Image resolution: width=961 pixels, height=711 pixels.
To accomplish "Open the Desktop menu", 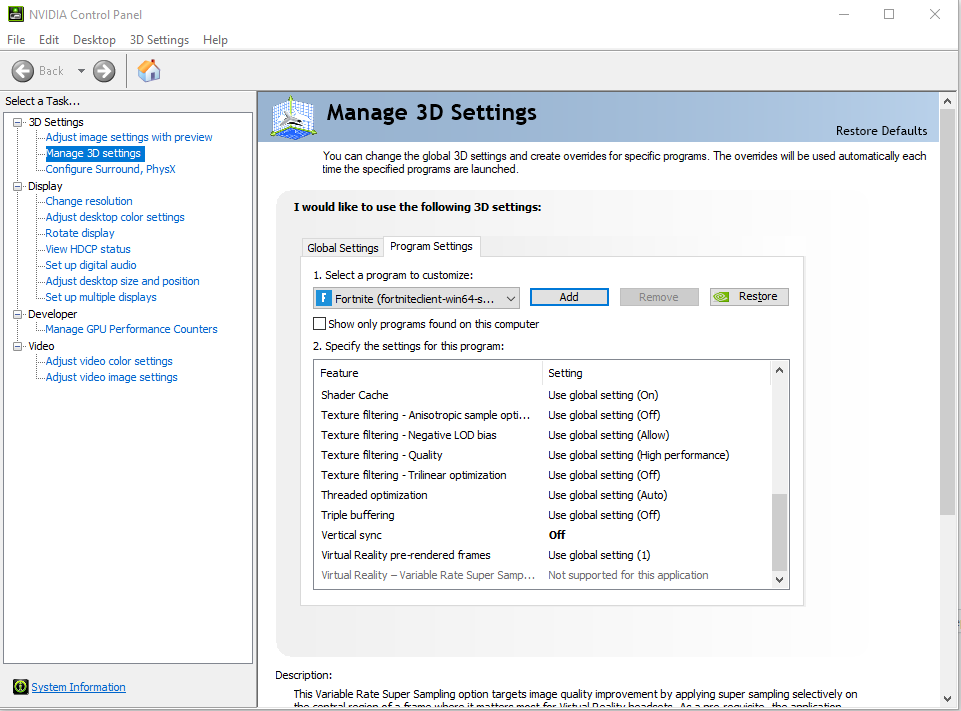I will [94, 40].
